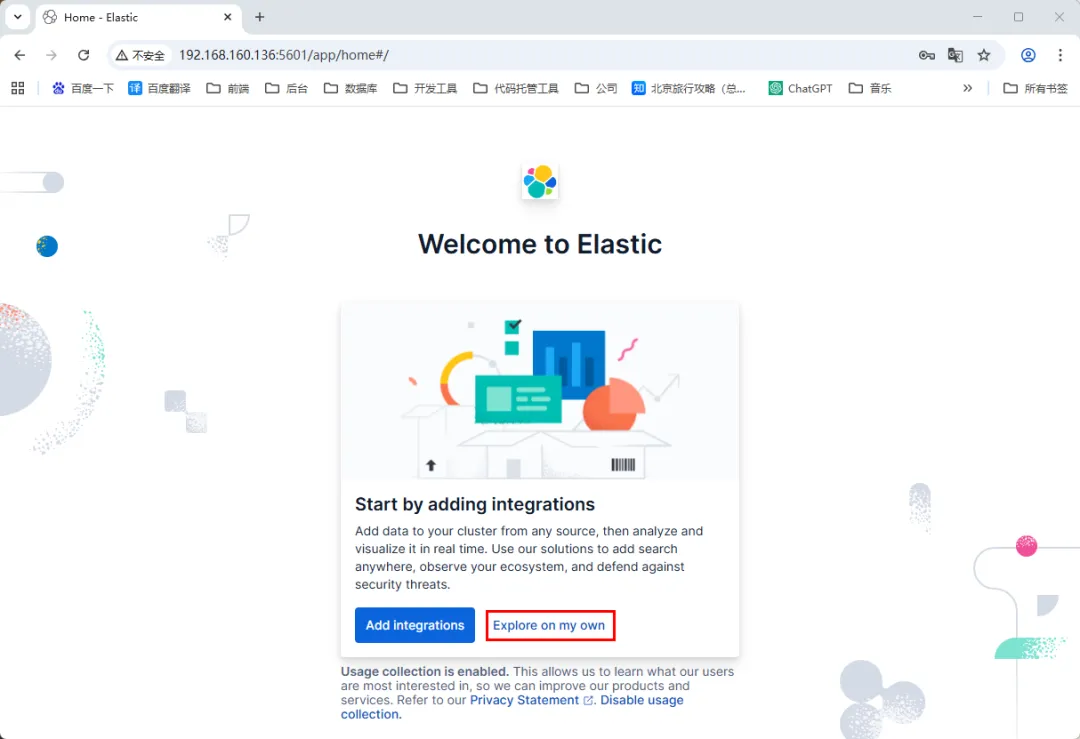This screenshot has height=739, width=1080.
Task: Open a new browser tab
Action: [x=260, y=17]
